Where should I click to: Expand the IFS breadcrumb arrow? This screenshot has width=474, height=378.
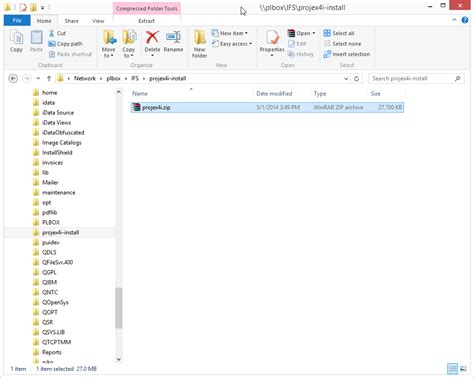click(144, 79)
